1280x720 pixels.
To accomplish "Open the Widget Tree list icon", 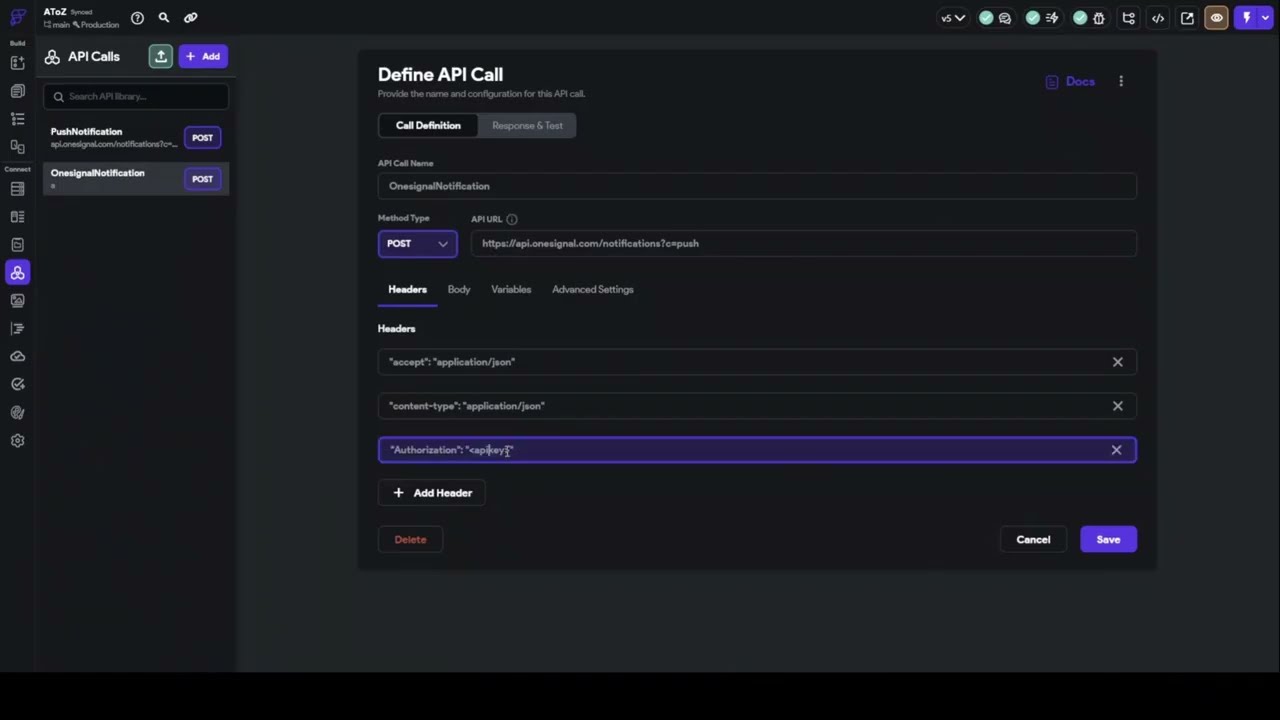I will (17, 119).
